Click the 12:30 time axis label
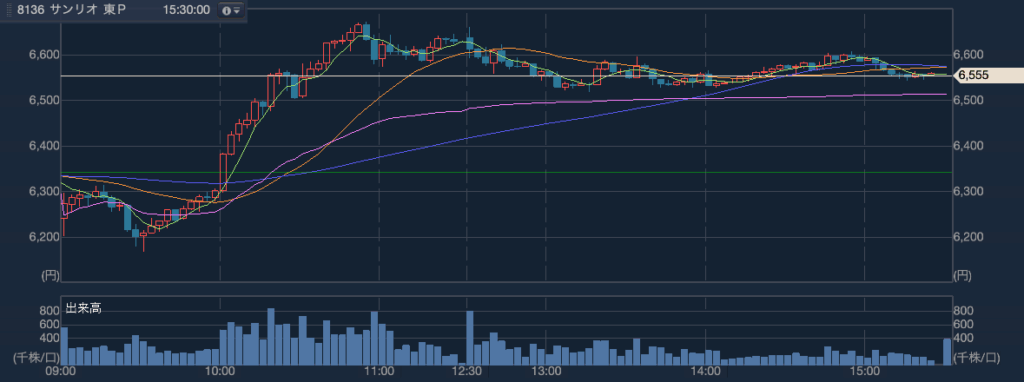The height and width of the screenshot is (382, 1024). click(466, 372)
